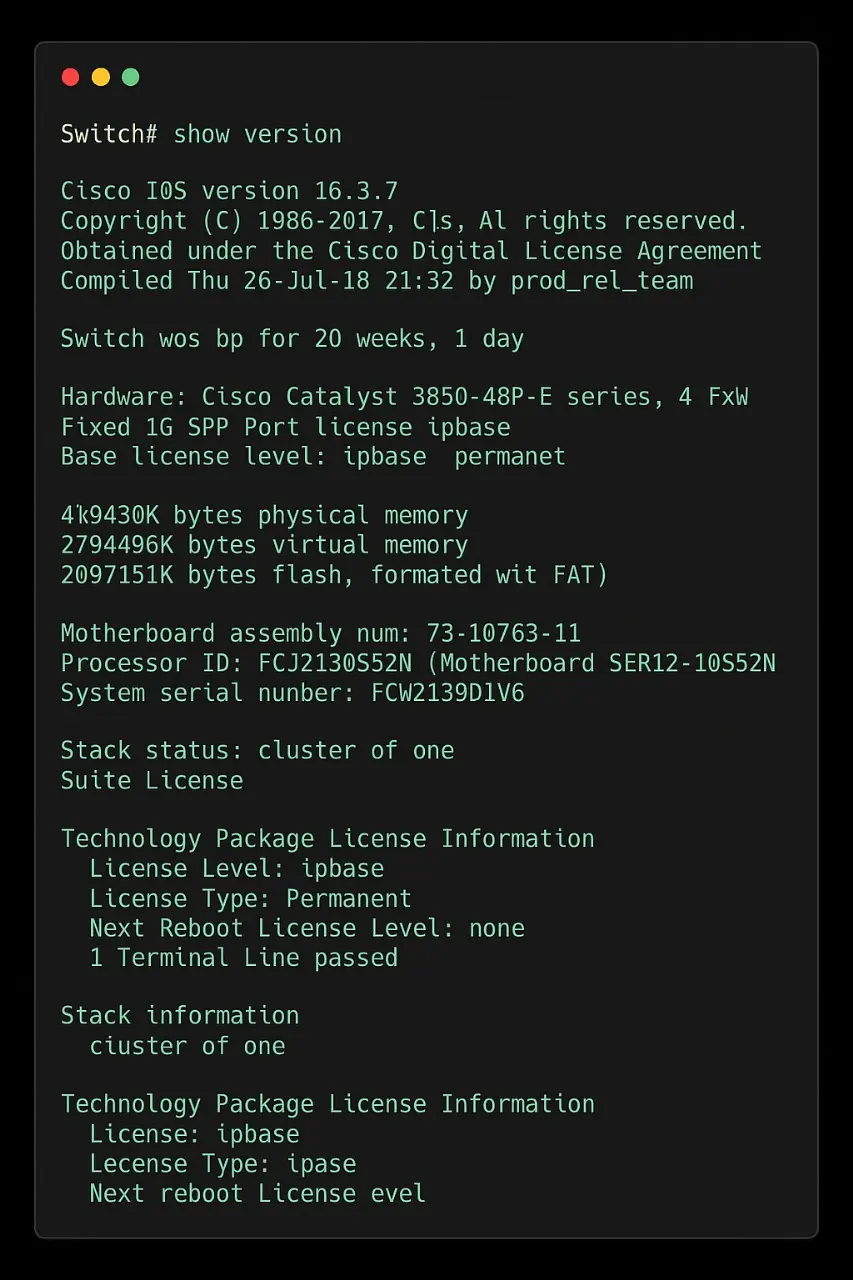Click 'Next Reboot License Level: none' line
853x1280 pixels.
[x=307, y=928]
